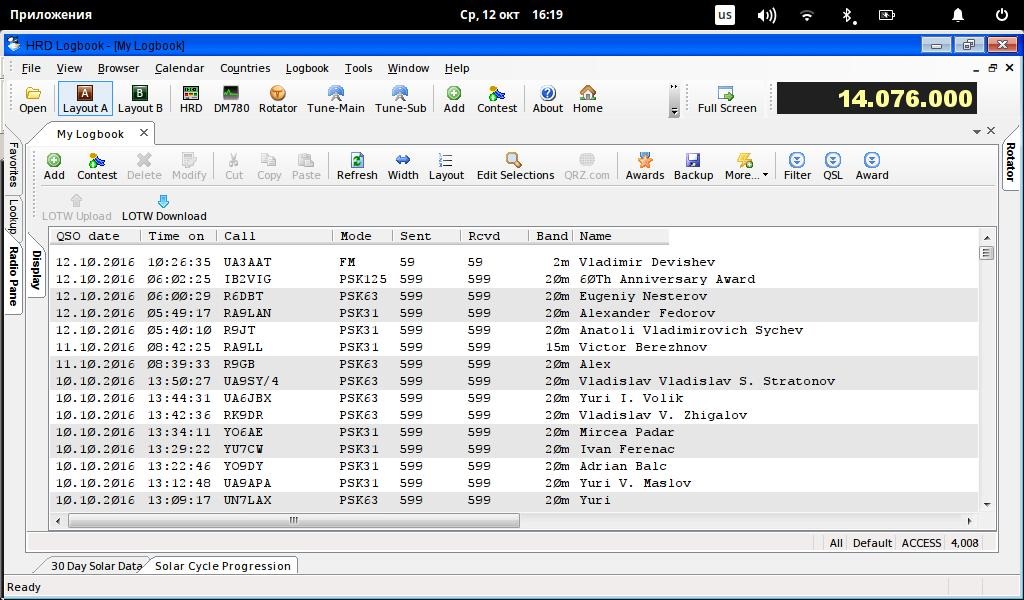Select the My Logbook tab
Screen dimensions: 1024x600
click(90, 134)
